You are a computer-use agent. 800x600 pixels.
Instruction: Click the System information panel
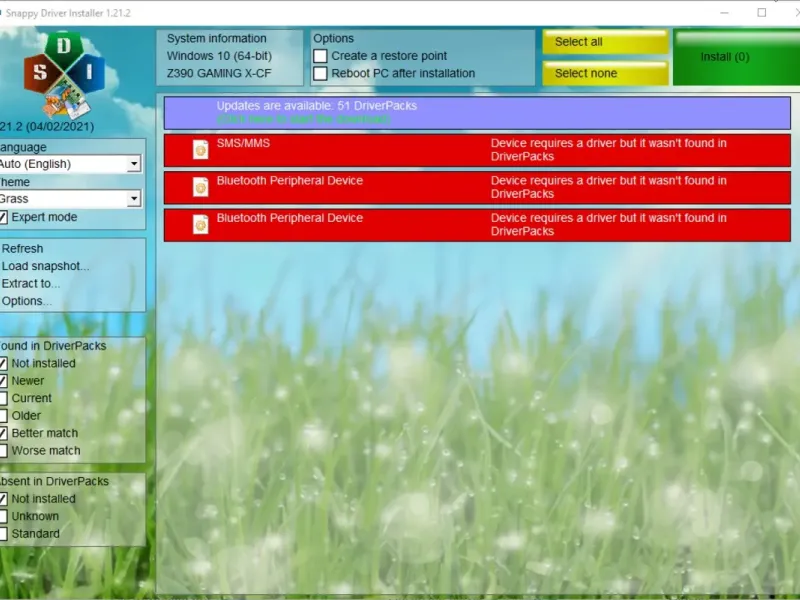point(230,57)
